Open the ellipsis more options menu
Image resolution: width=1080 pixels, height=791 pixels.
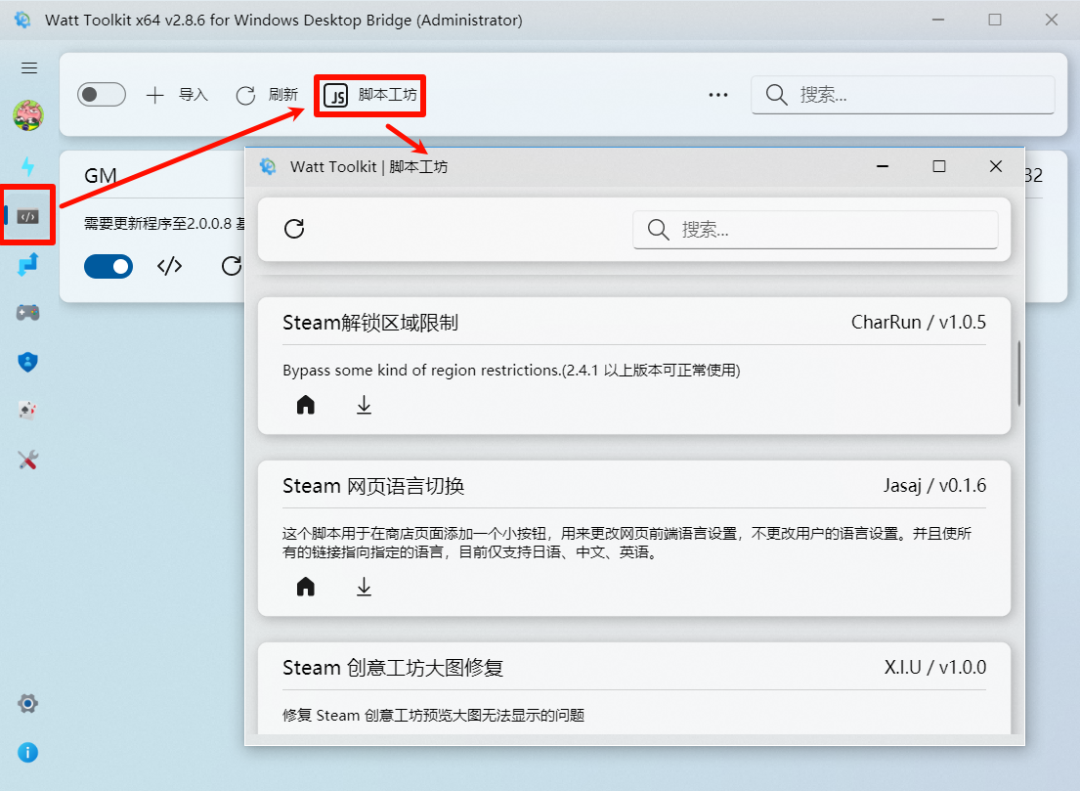pyautogui.click(x=718, y=94)
